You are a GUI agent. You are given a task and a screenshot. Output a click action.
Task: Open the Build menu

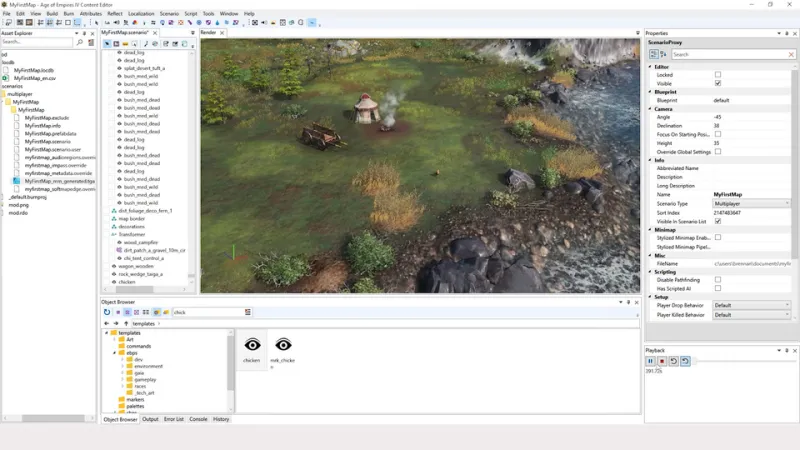pyautogui.click(x=52, y=14)
